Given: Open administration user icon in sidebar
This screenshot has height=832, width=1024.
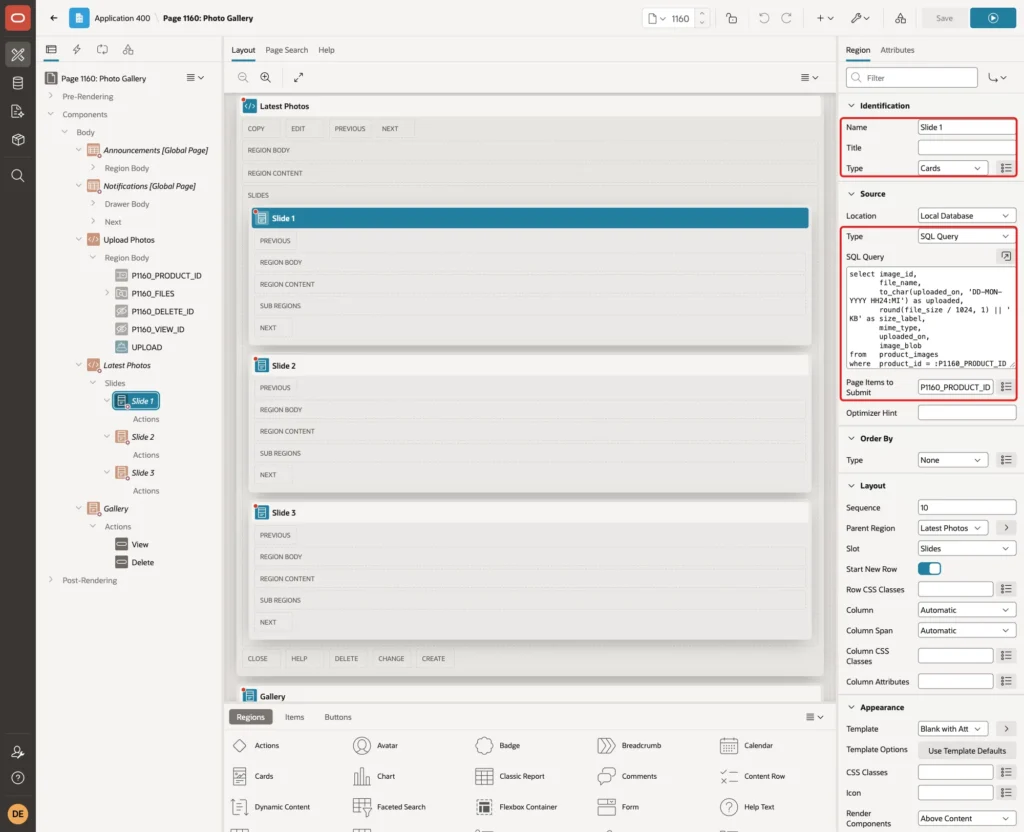Looking at the screenshot, I should tap(18, 752).
